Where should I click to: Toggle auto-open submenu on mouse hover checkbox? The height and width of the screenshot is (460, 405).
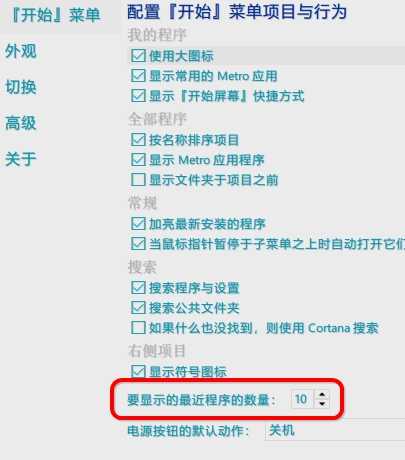138,244
